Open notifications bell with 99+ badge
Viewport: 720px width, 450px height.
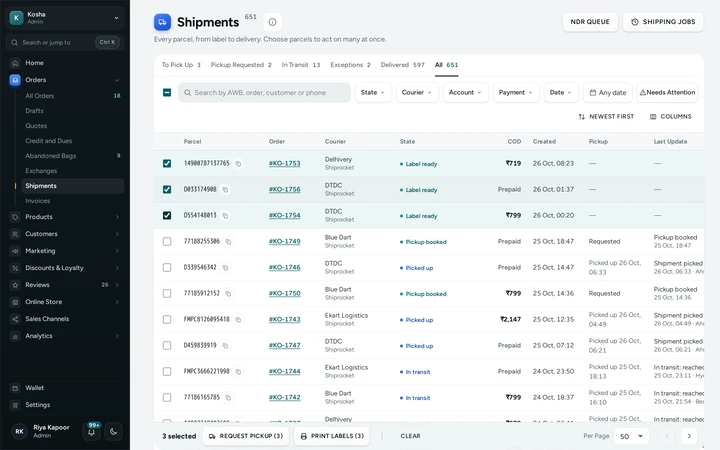coord(92,432)
